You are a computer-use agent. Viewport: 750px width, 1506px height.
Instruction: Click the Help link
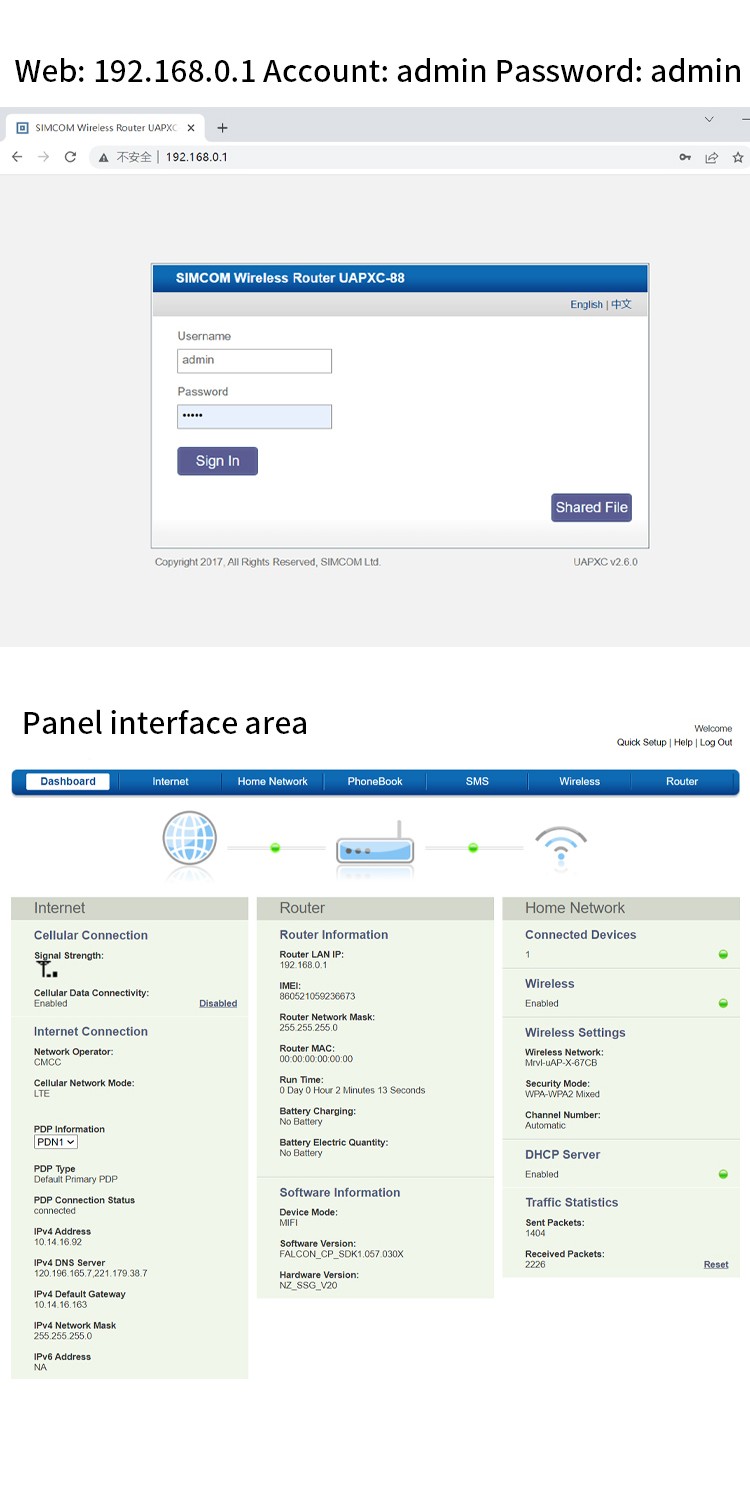(683, 743)
